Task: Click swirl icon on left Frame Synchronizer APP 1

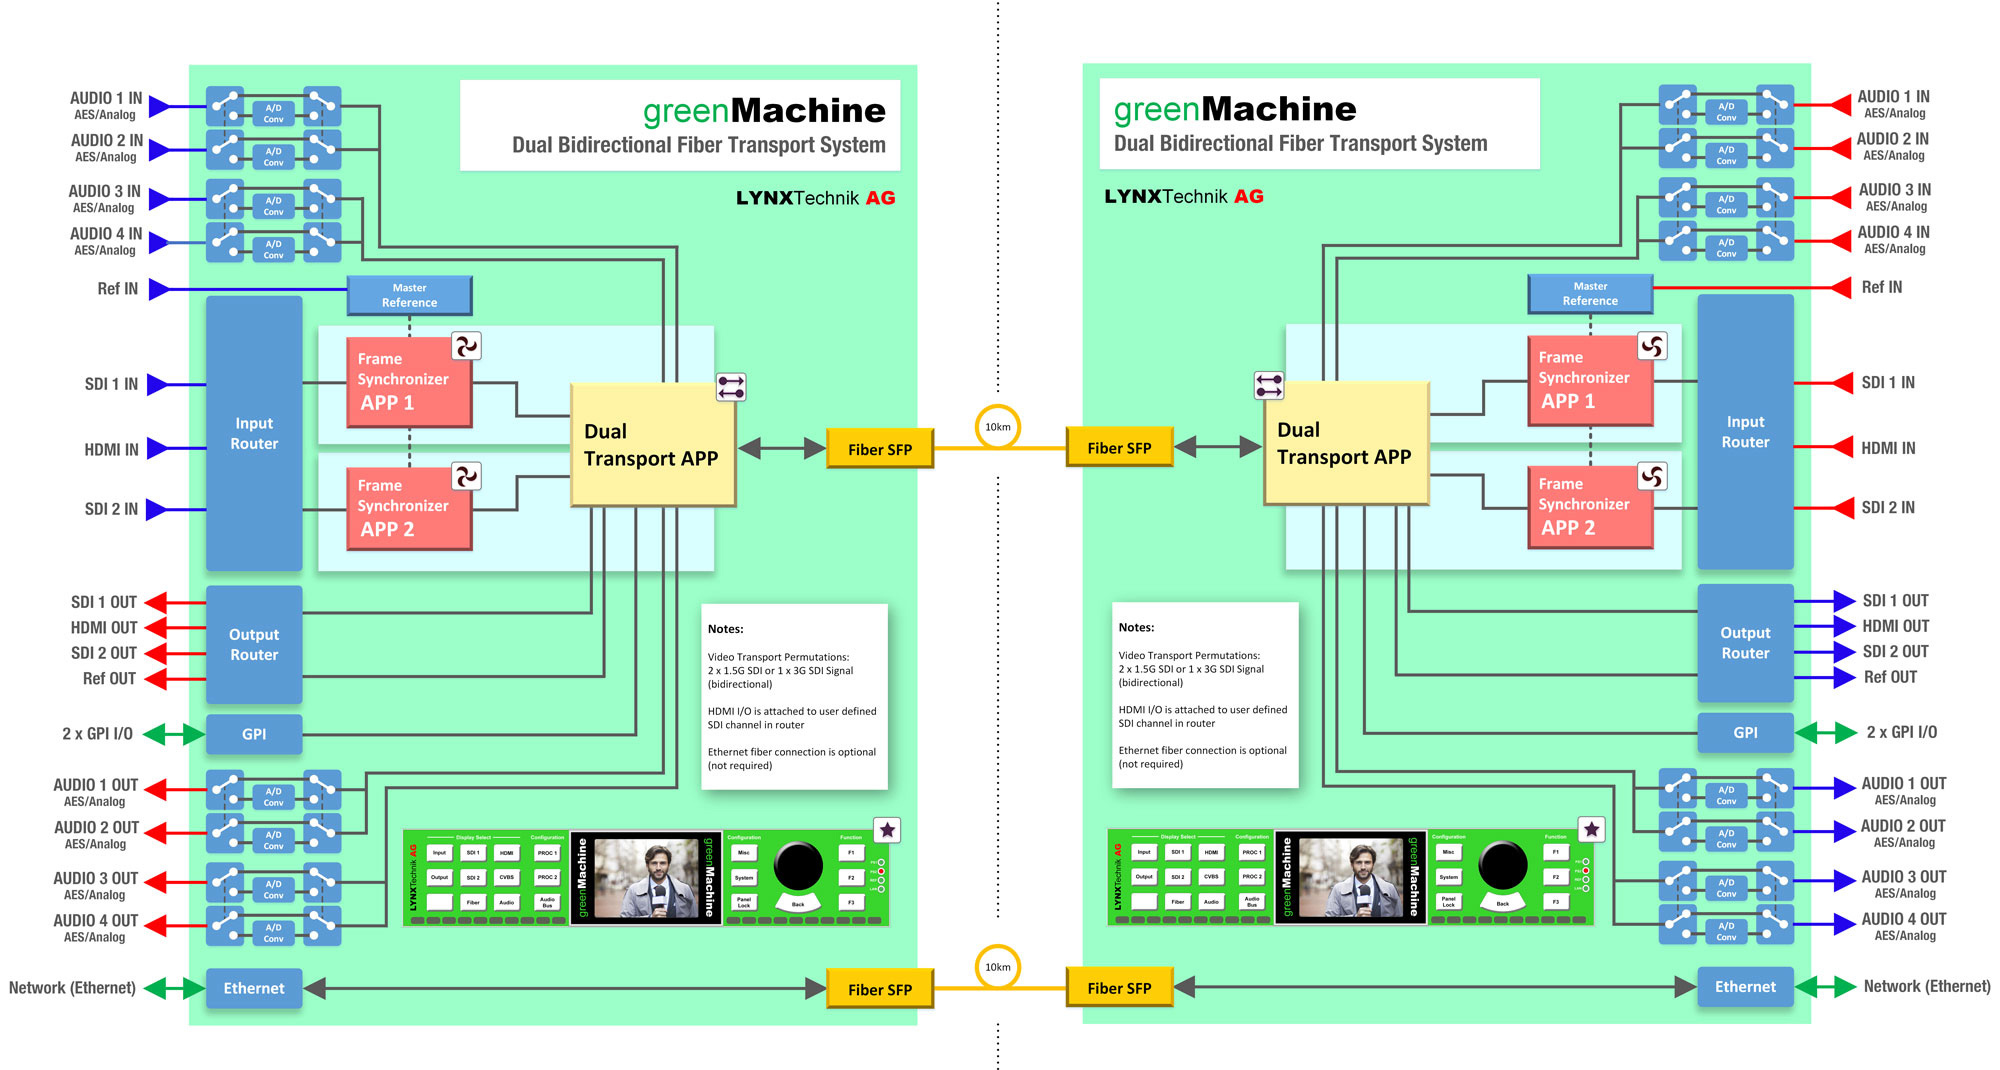Action: (x=466, y=346)
